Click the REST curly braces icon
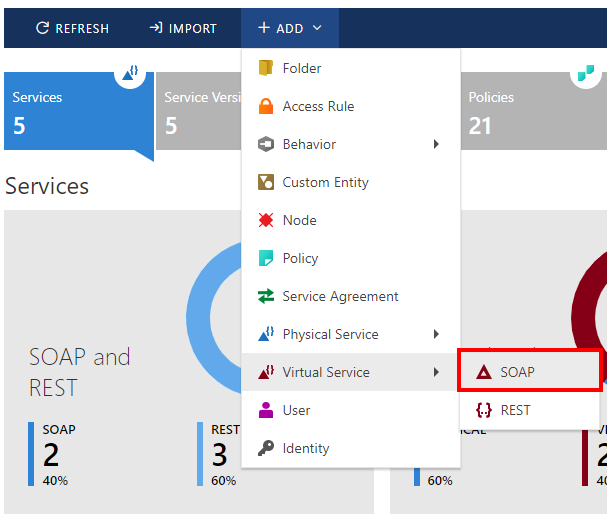 (484, 410)
